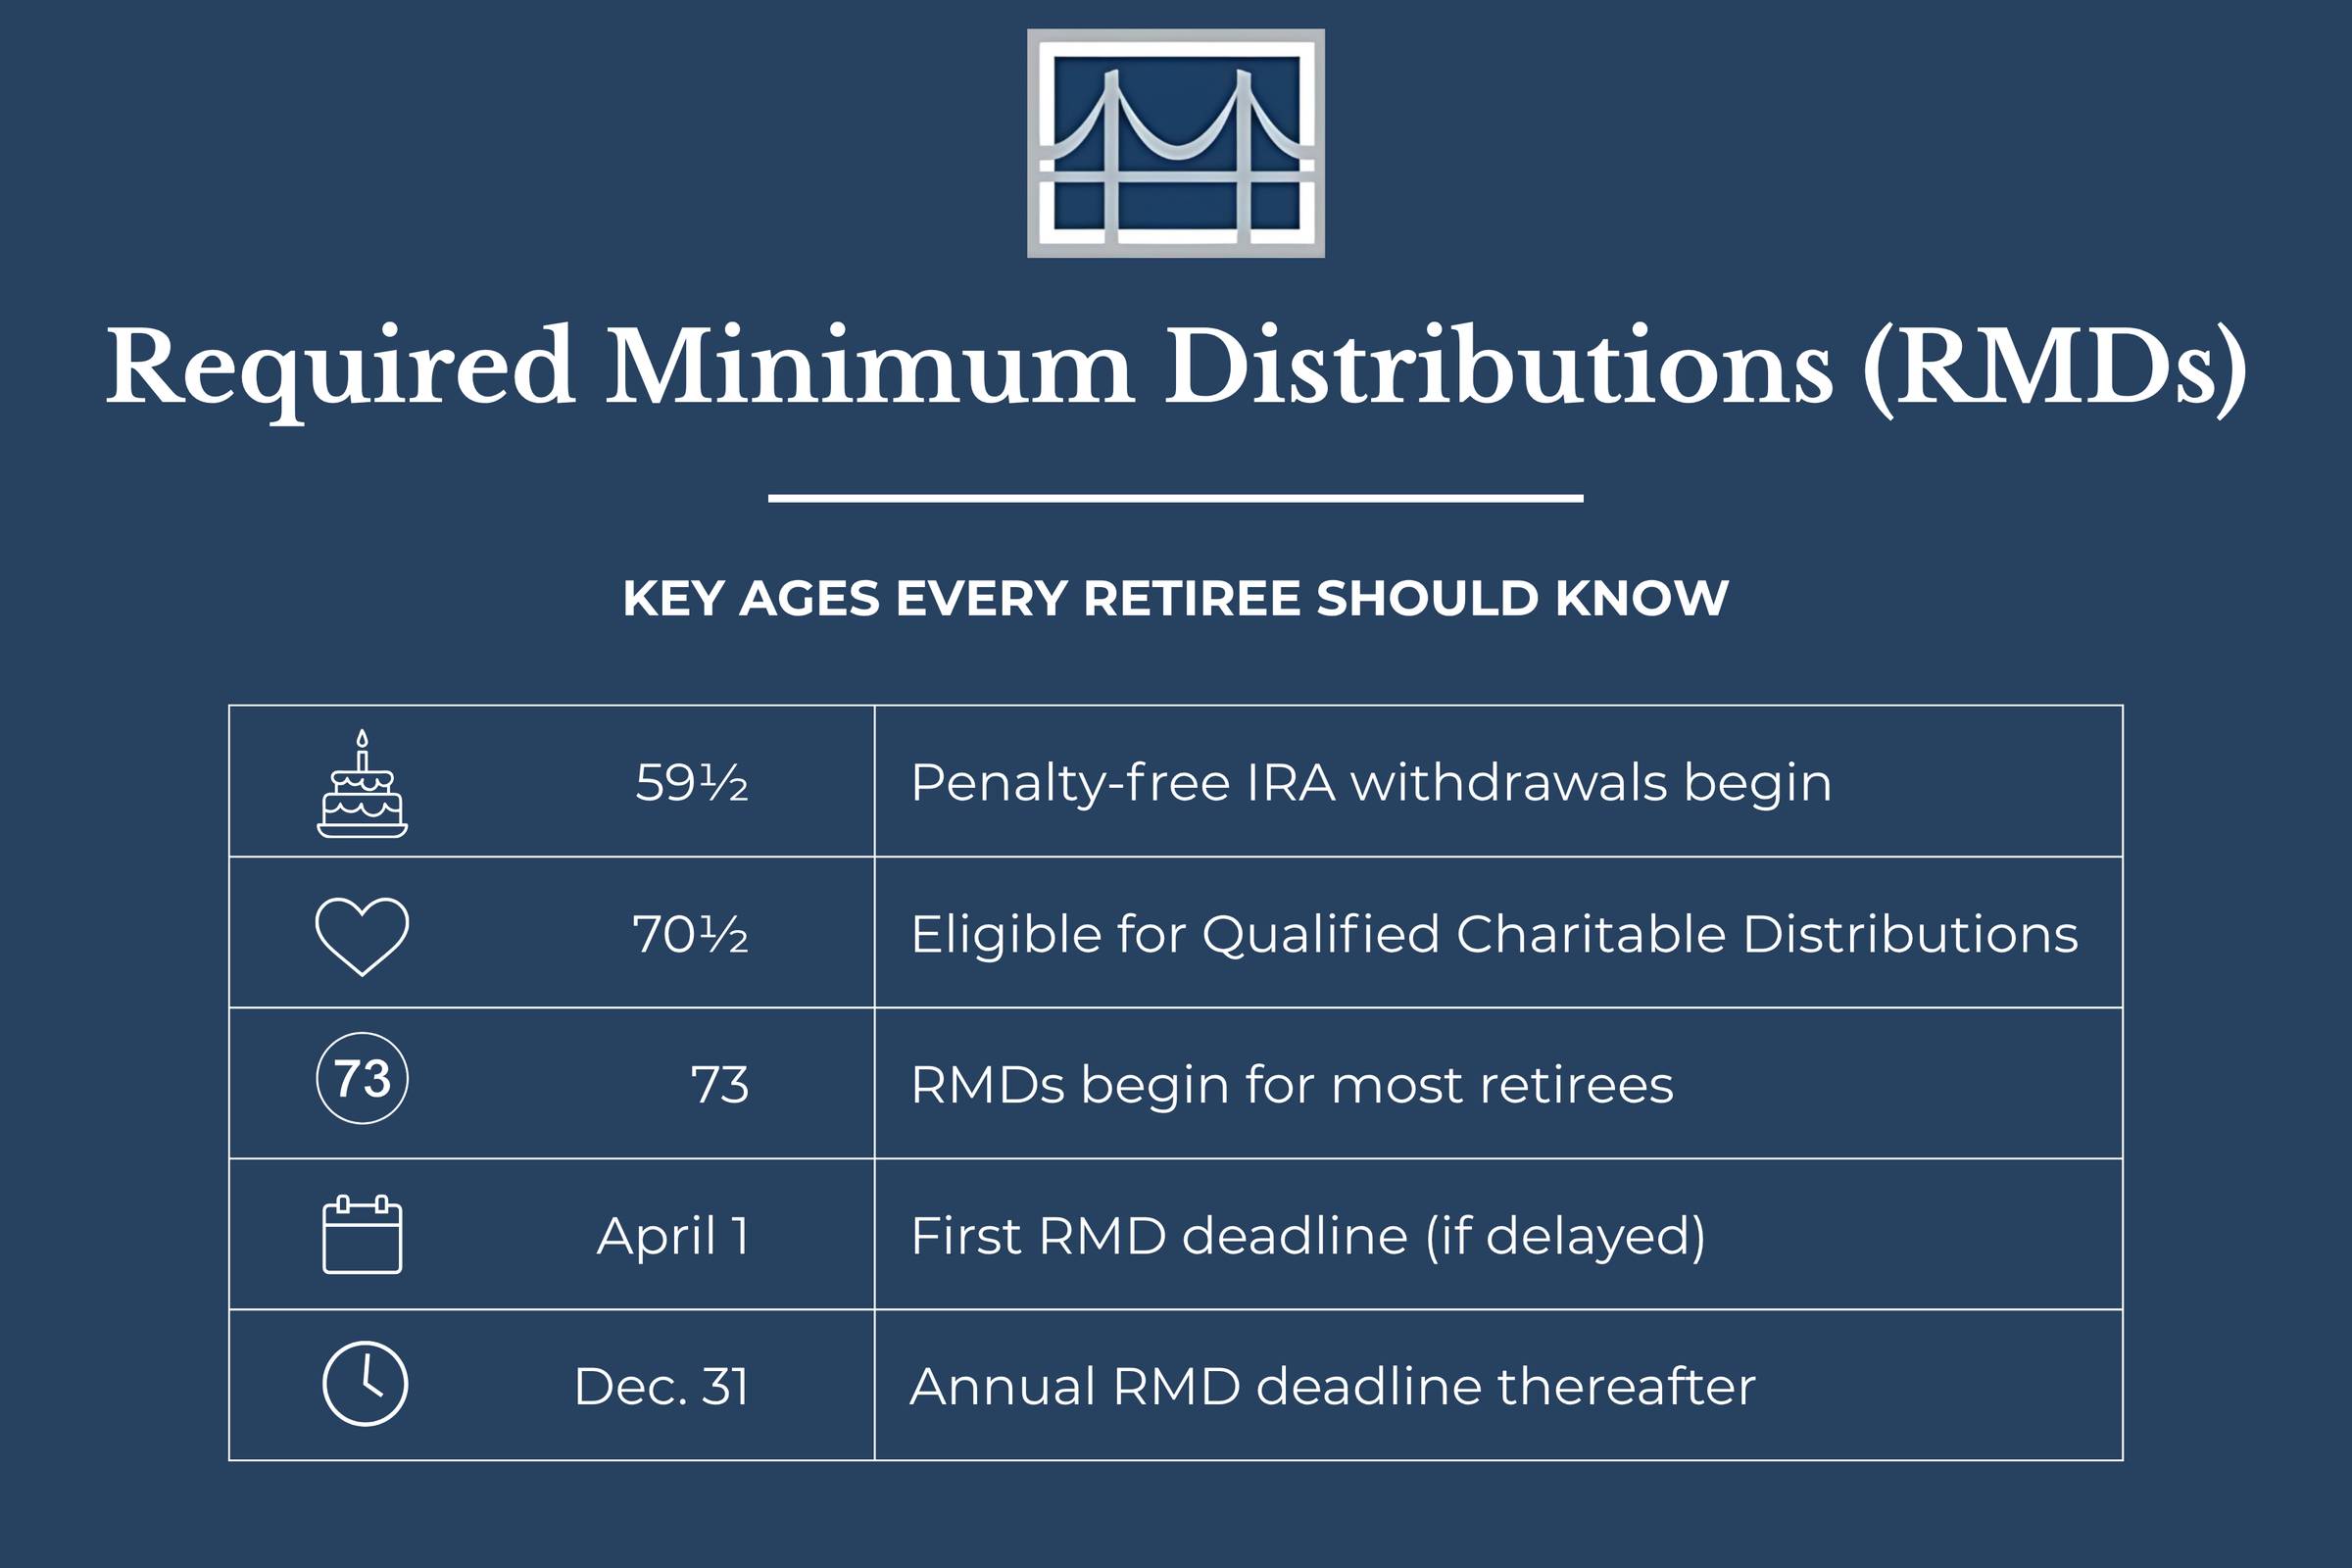Select the clock icon

tap(365, 1384)
